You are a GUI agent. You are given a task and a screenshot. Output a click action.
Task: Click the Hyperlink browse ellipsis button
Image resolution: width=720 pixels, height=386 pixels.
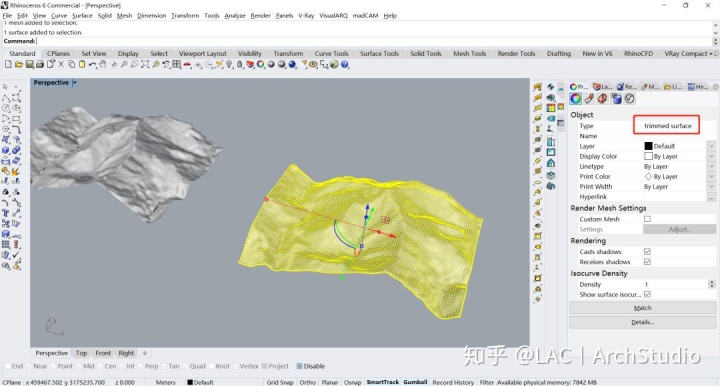[x=711, y=197]
